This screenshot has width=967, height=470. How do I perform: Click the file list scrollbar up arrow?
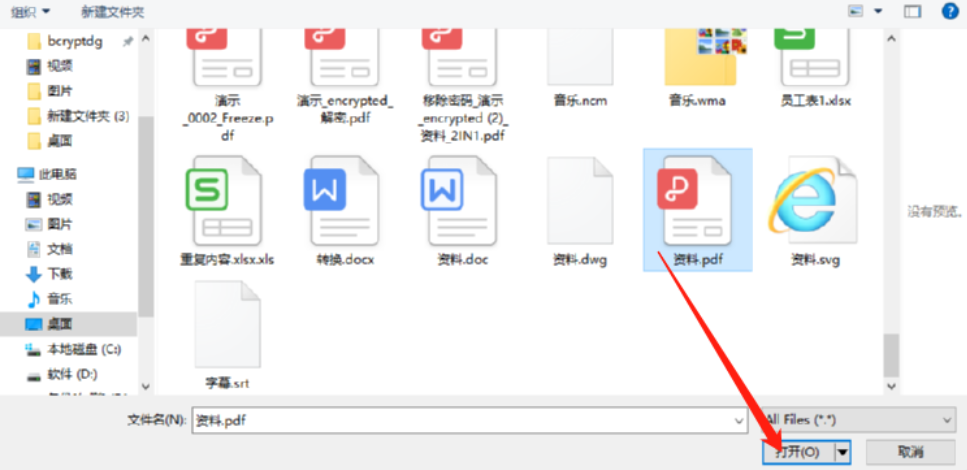click(x=891, y=38)
